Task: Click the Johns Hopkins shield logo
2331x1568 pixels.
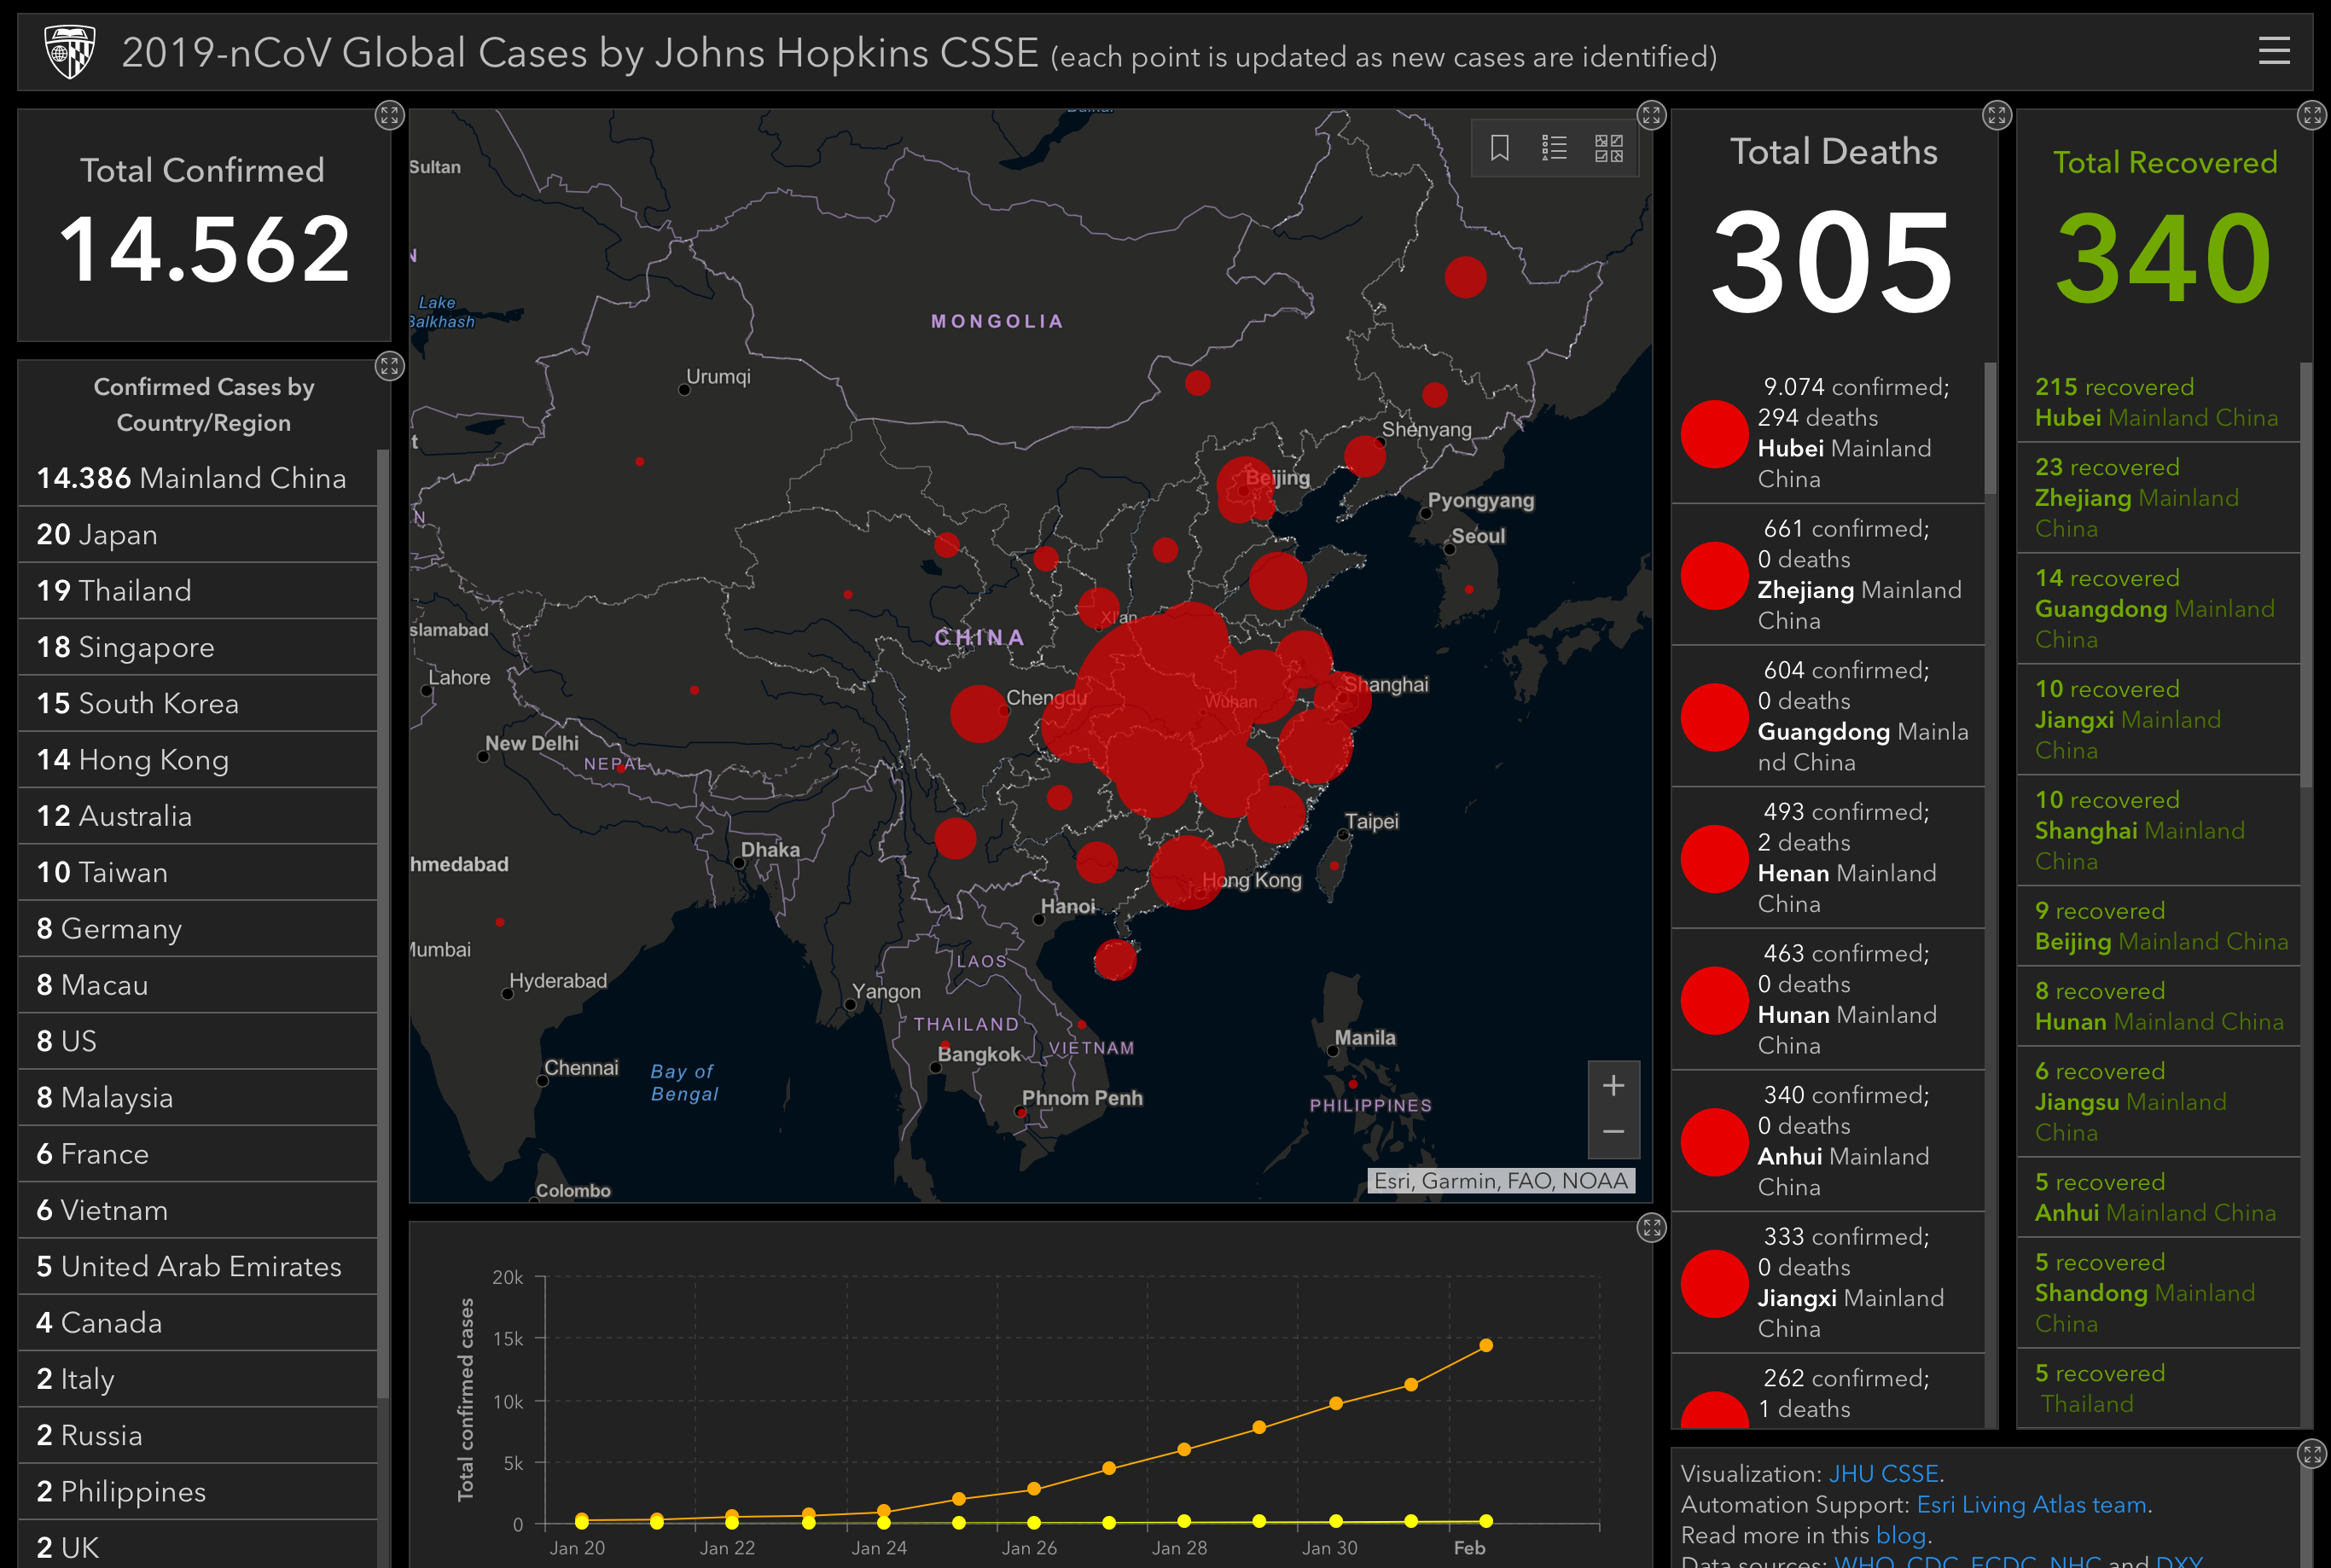Action: 70,51
